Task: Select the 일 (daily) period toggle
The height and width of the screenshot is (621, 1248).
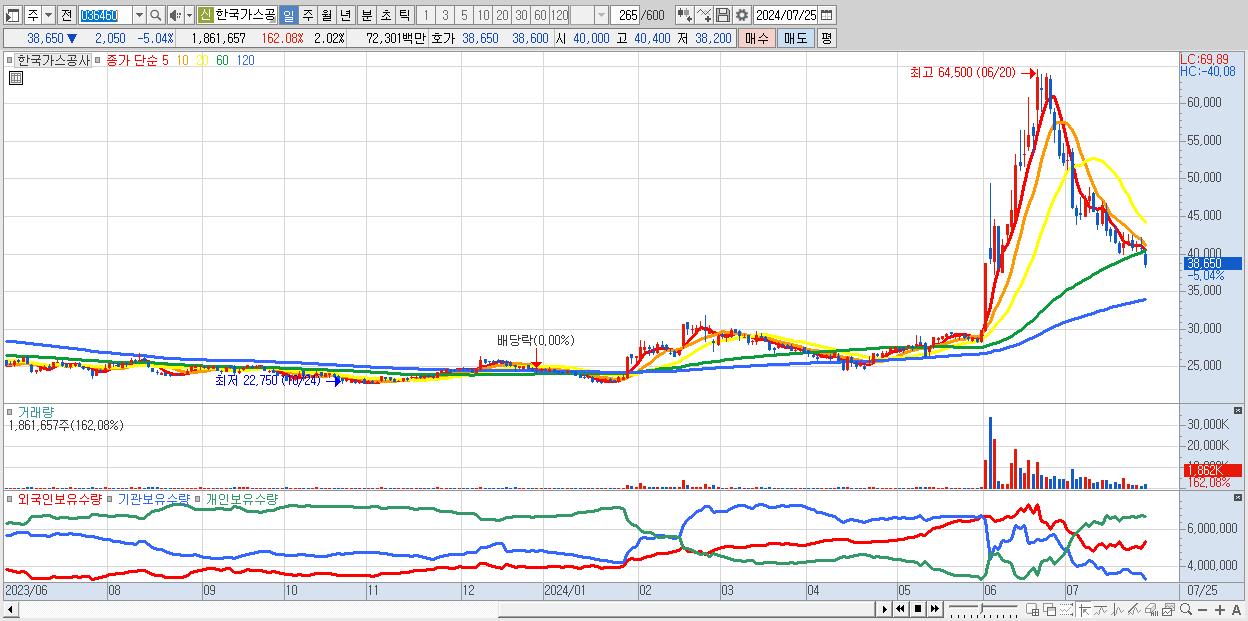Action: 288,15
